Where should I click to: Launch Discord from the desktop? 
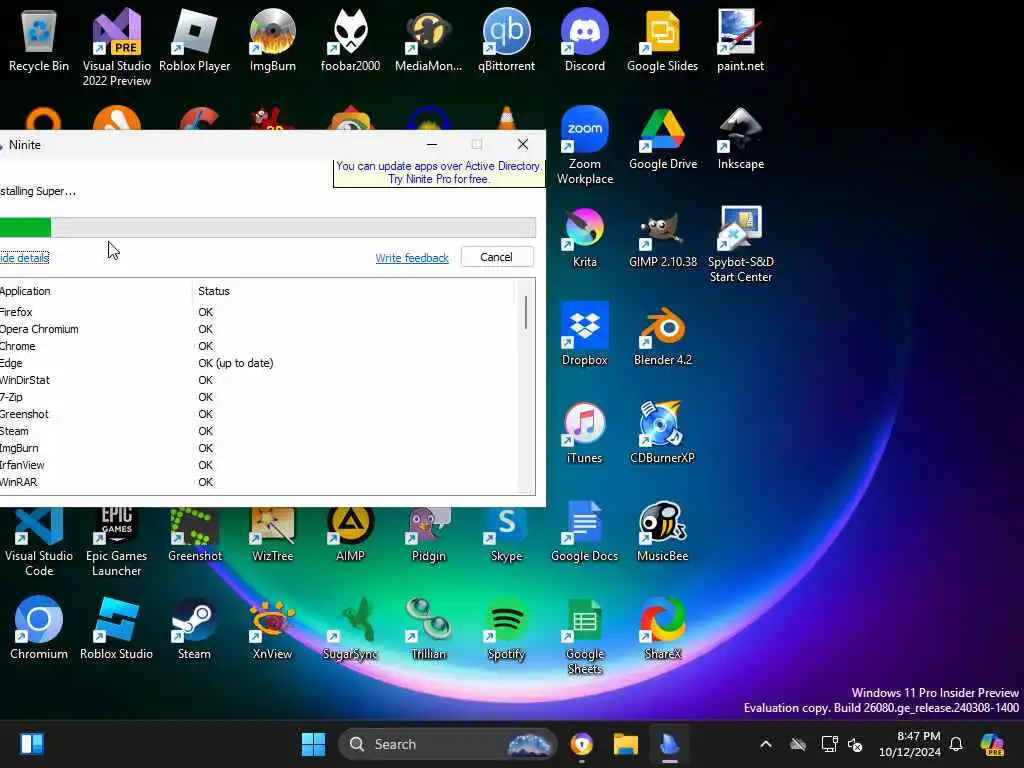click(x=584, y=40)
